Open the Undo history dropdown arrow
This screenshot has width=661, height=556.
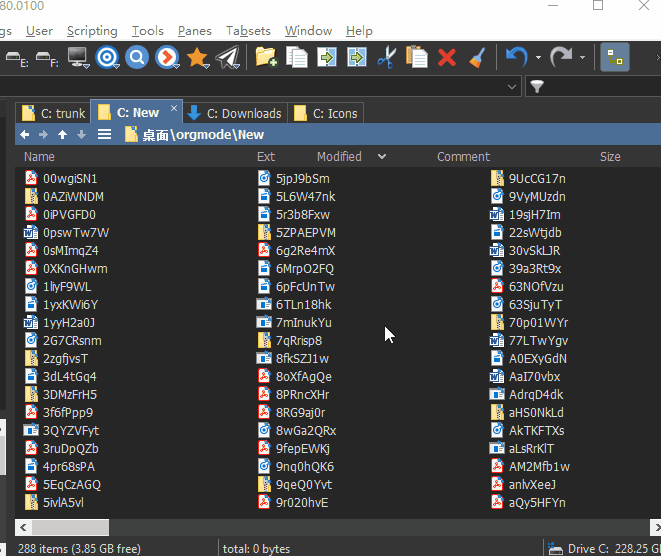tap(538, 57)
